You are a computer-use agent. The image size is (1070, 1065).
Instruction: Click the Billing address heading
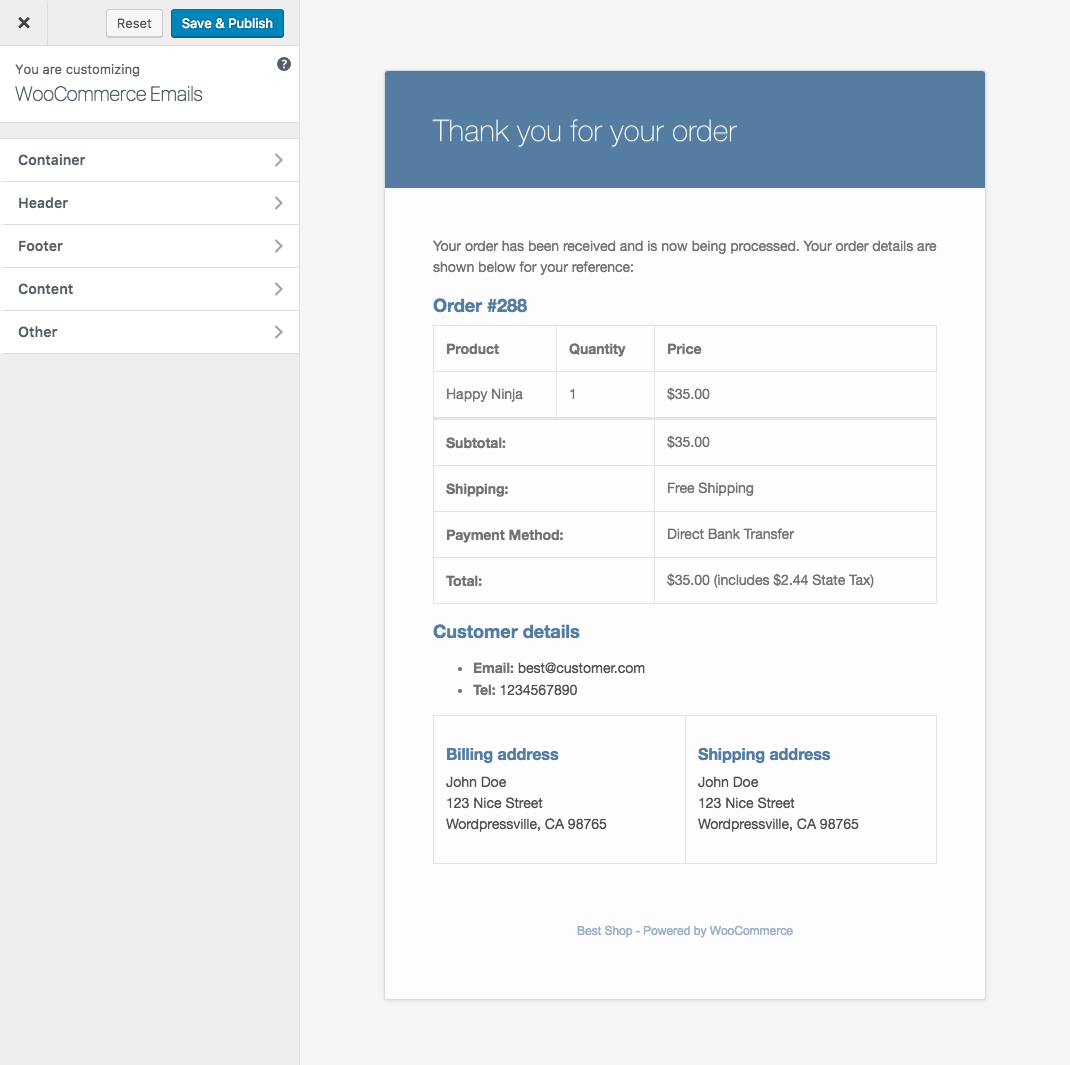(x=502, y=755)
